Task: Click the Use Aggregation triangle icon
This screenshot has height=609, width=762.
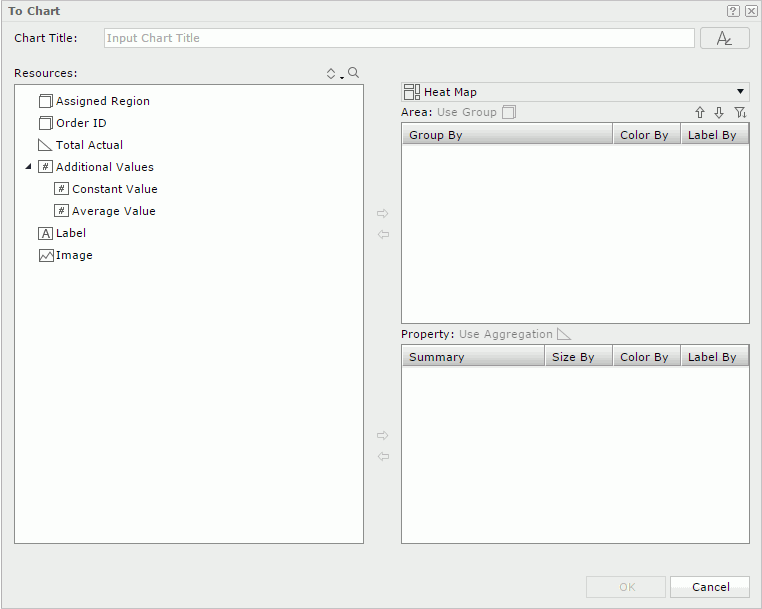Action: [564, 334]
